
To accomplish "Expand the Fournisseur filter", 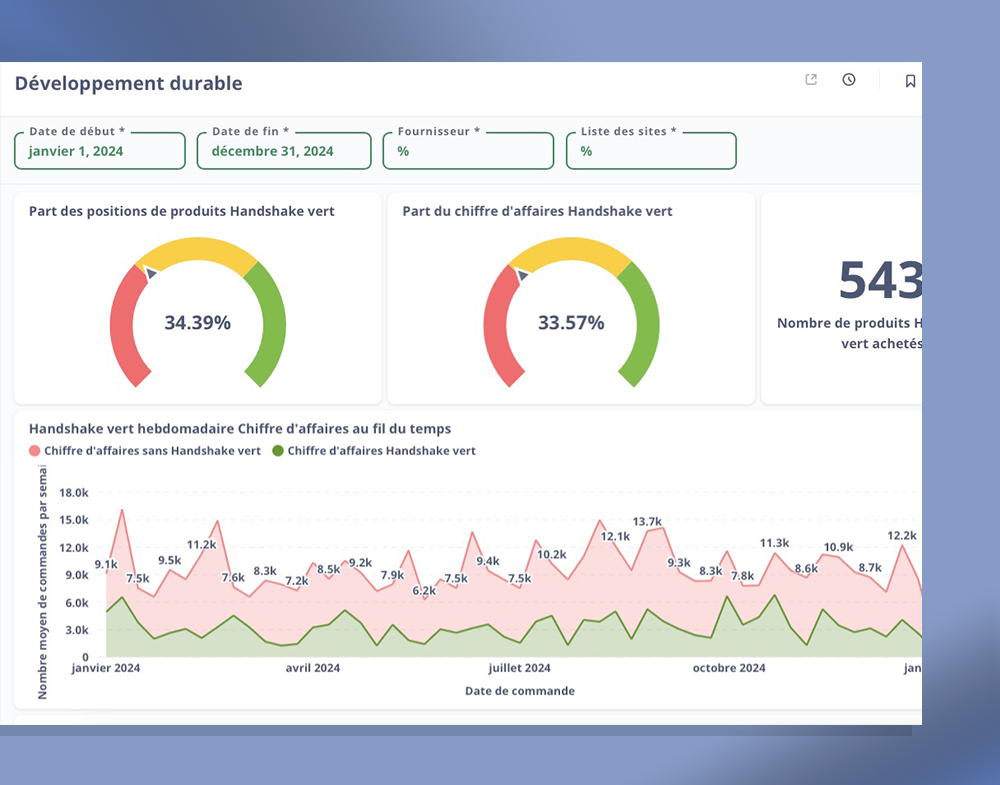I will click(x=468, y=151).
